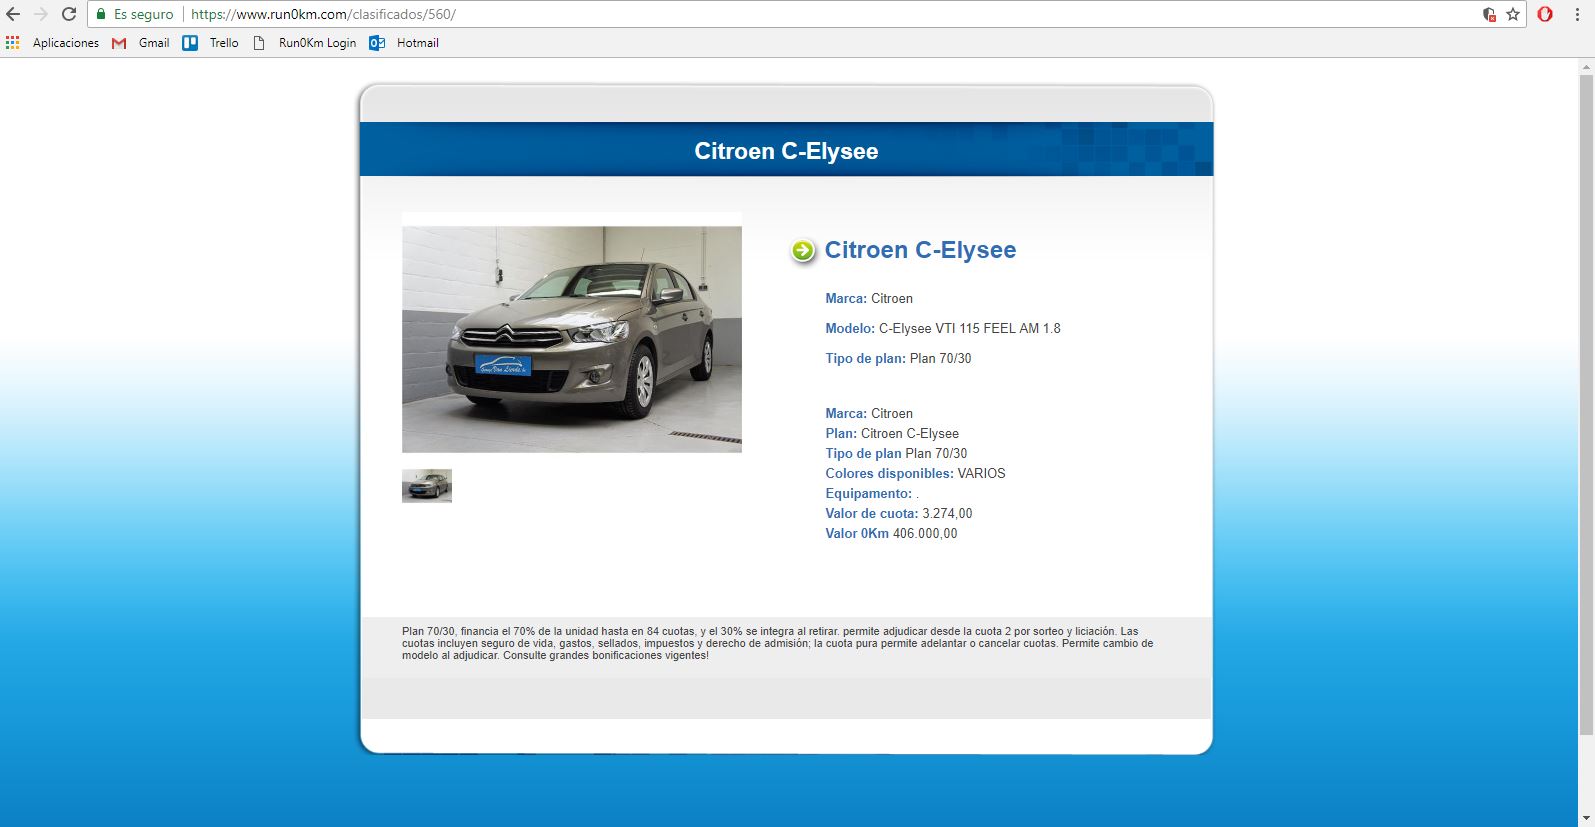
Task: Click the red Opera extension icon
Action: (1545, 14)
